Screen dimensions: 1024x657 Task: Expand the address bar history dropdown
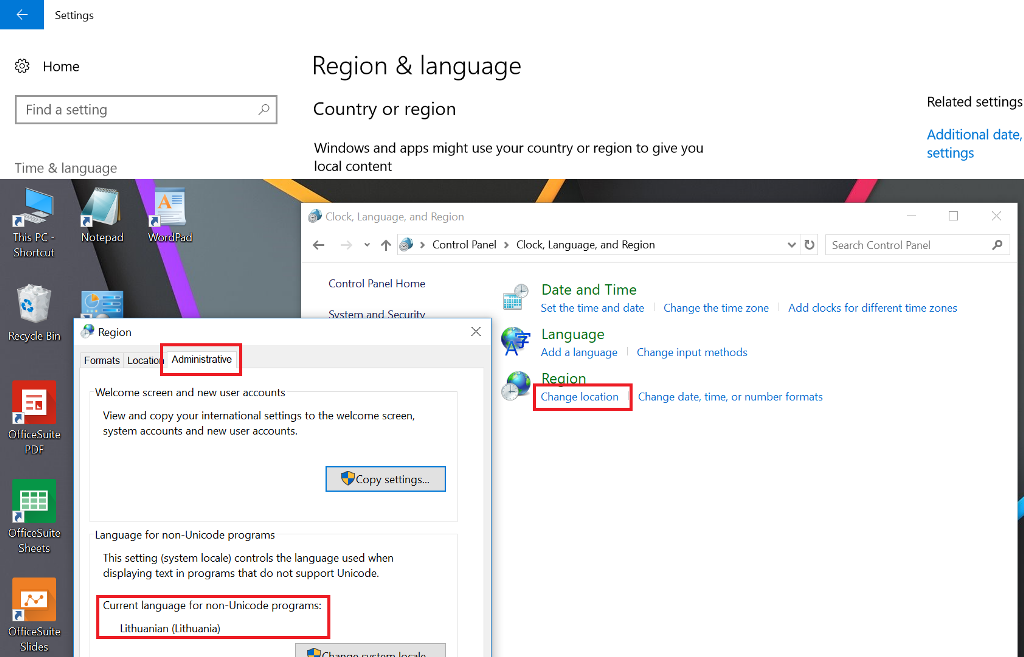[x=792, y=245]
